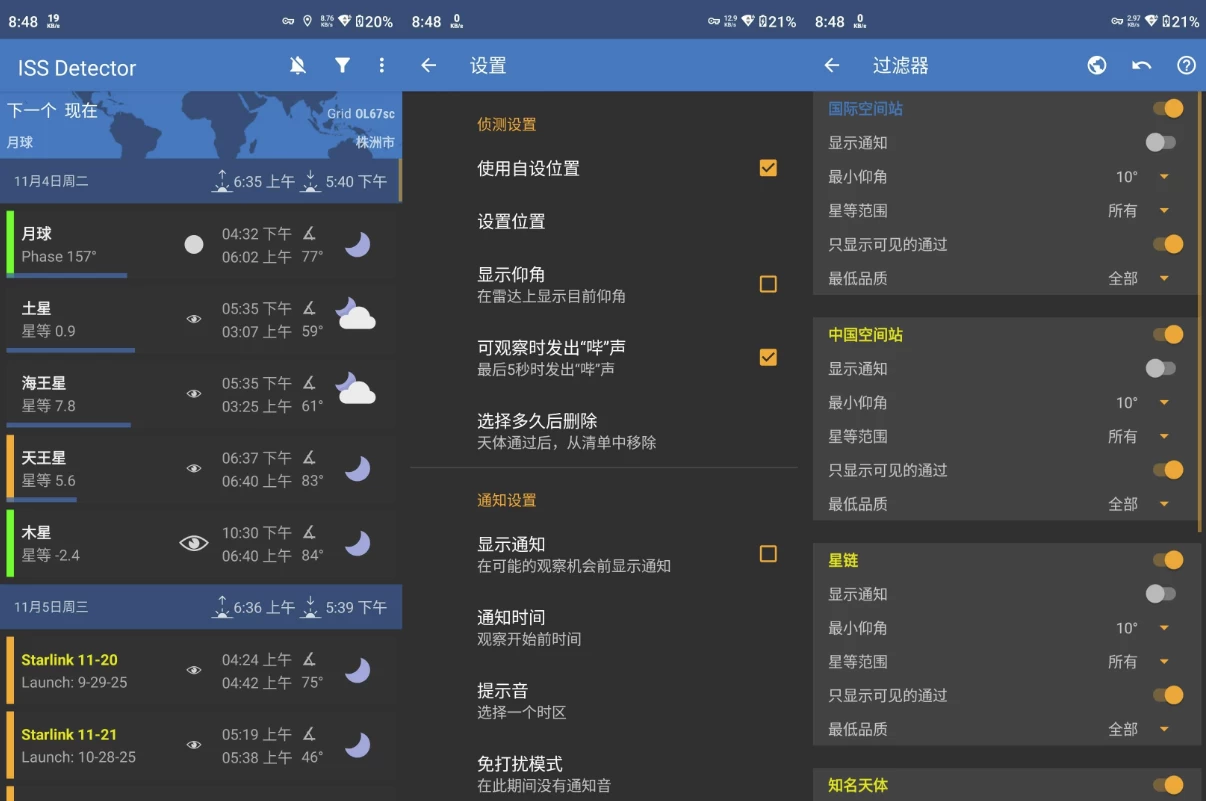Tap the back arrow on the 过滤器 screen
The height and width of the screenshot is (801, 1206).
coord(831,65)
